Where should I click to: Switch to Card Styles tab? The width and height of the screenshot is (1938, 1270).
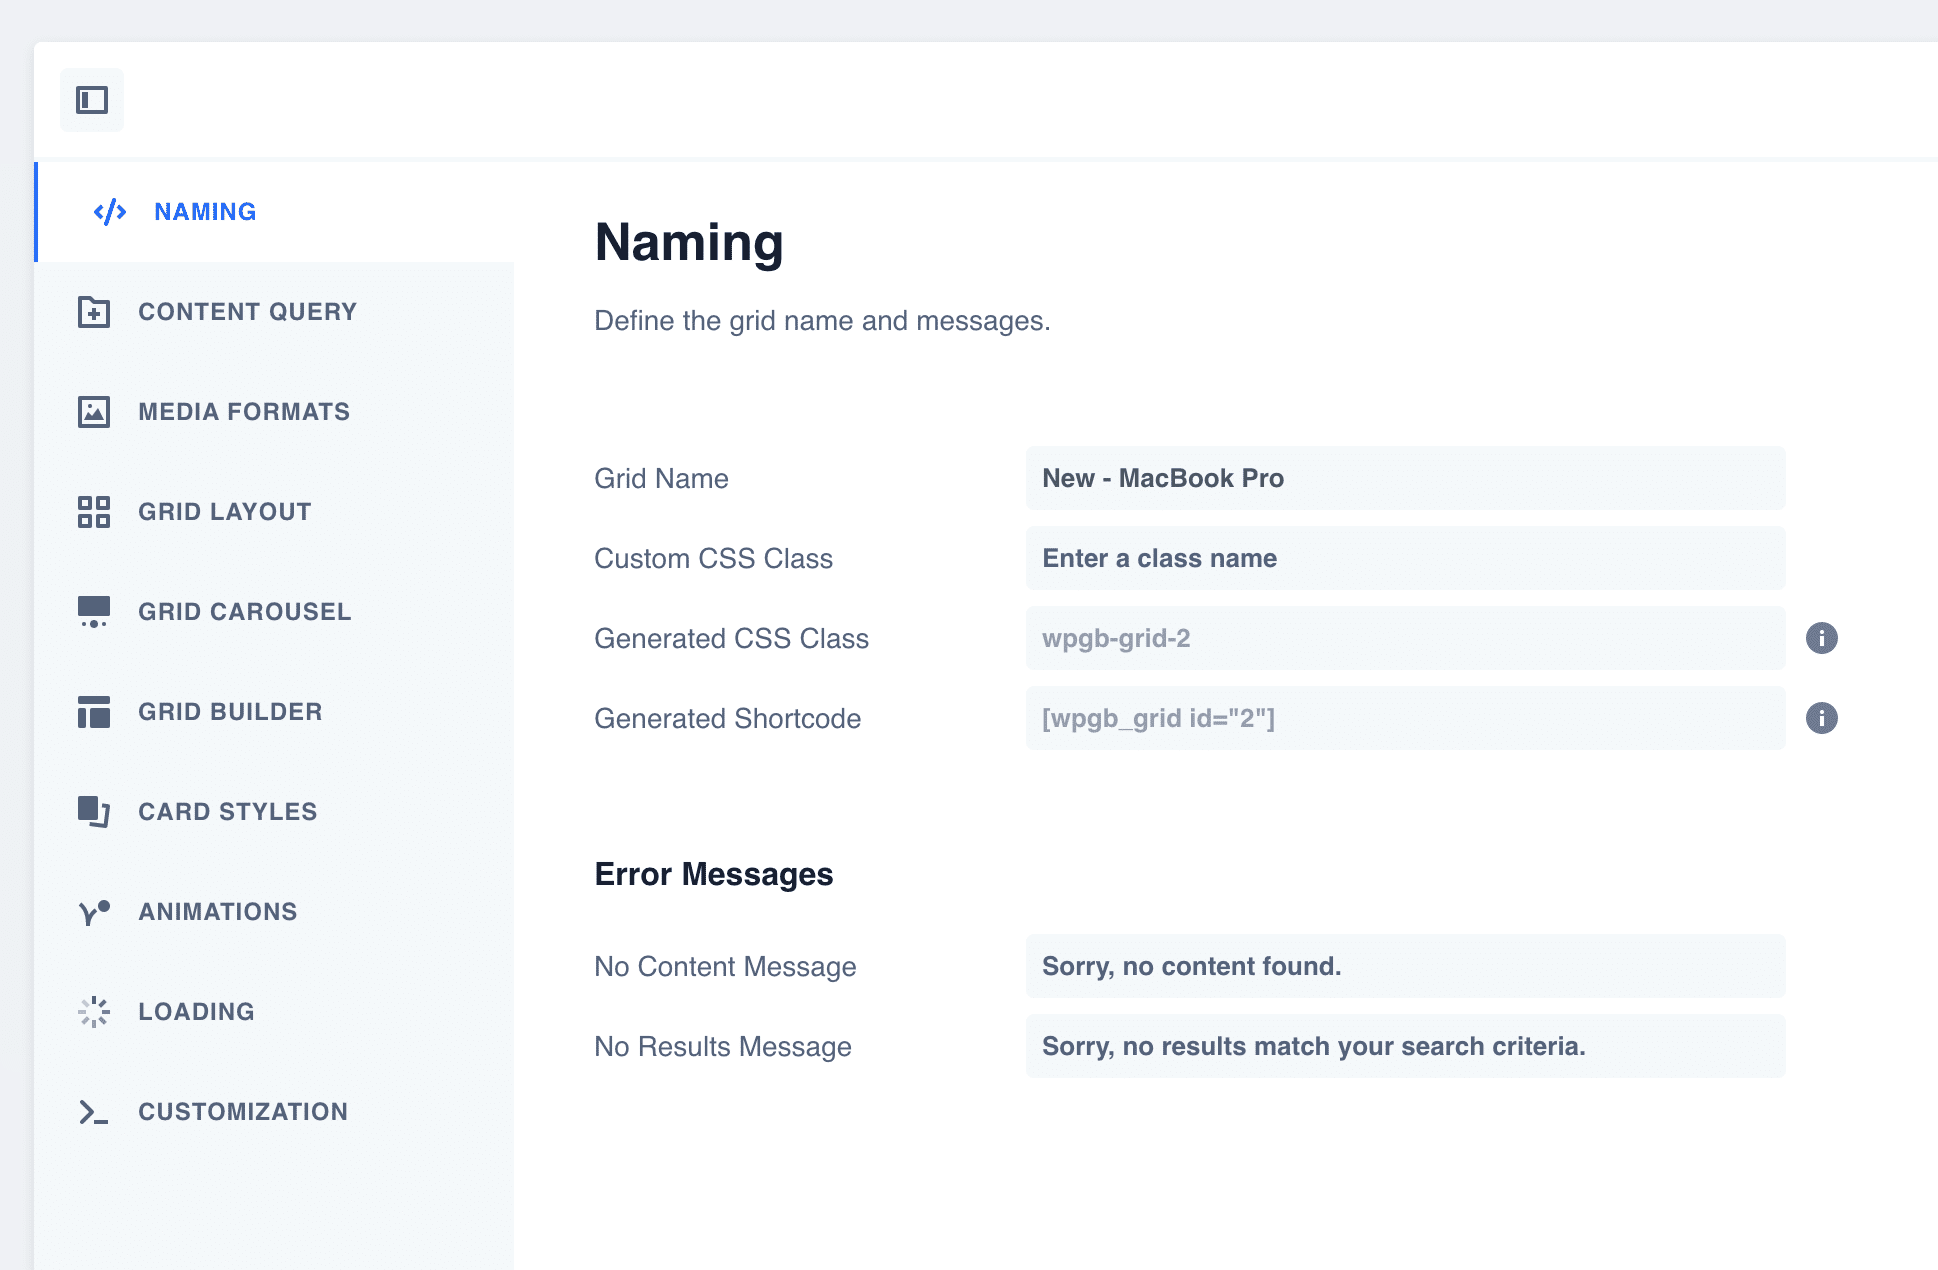pyautogui.click(x=275, y=812)
